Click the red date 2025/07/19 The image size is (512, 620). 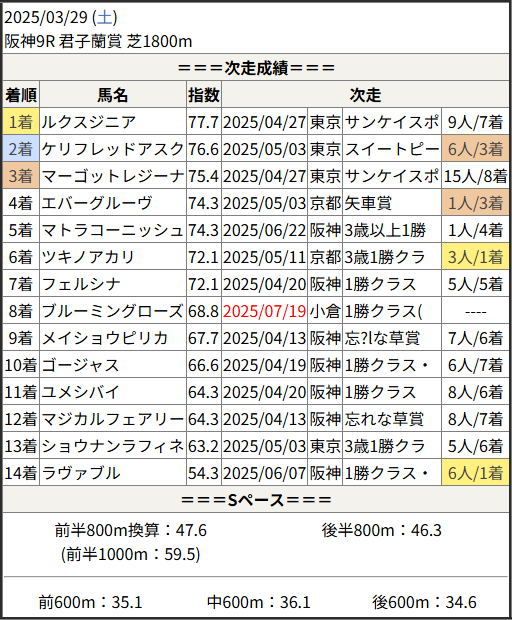265,311
